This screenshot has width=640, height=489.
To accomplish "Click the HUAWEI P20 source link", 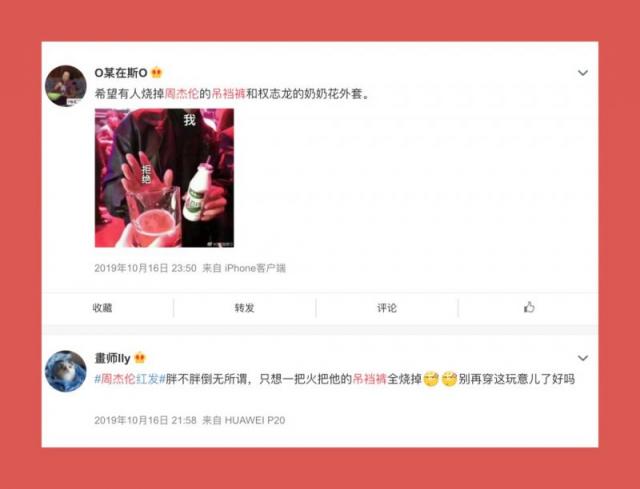I will pyautogui.click(x=255, y=420).
